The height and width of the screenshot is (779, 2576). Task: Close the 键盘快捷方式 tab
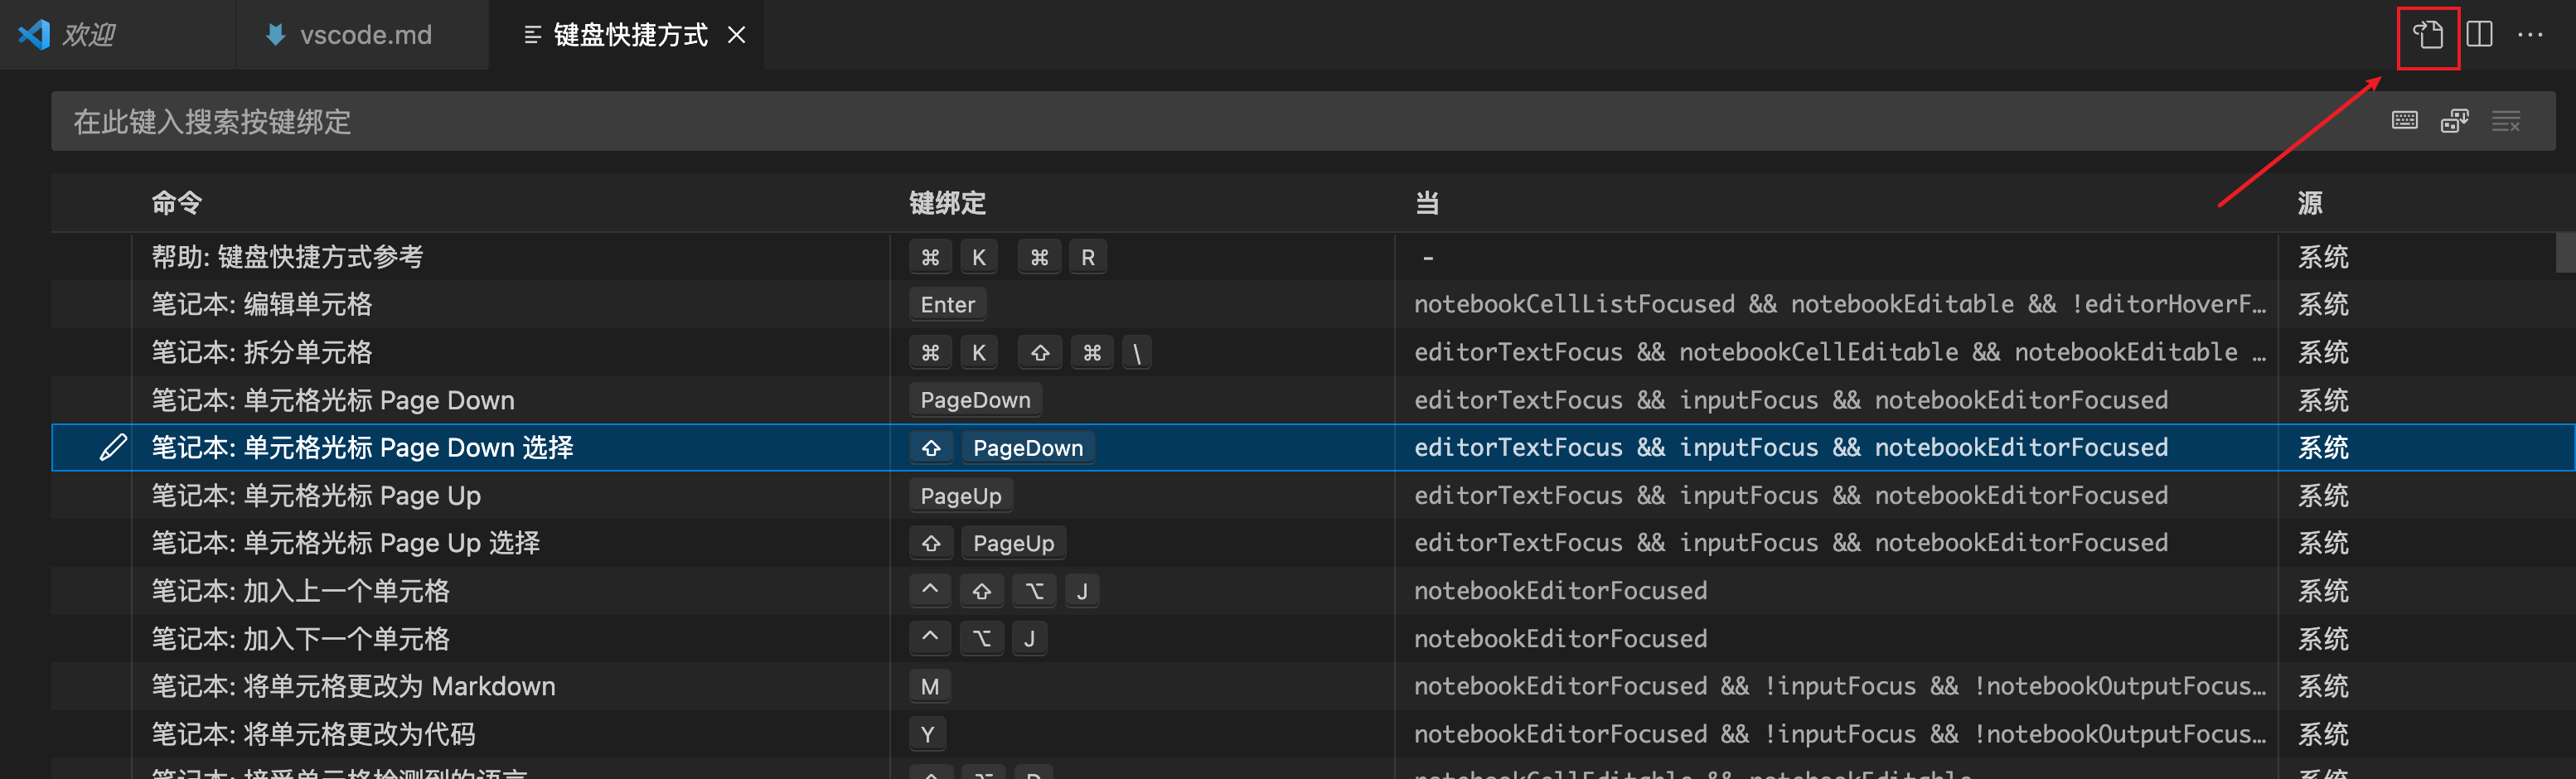736,35
